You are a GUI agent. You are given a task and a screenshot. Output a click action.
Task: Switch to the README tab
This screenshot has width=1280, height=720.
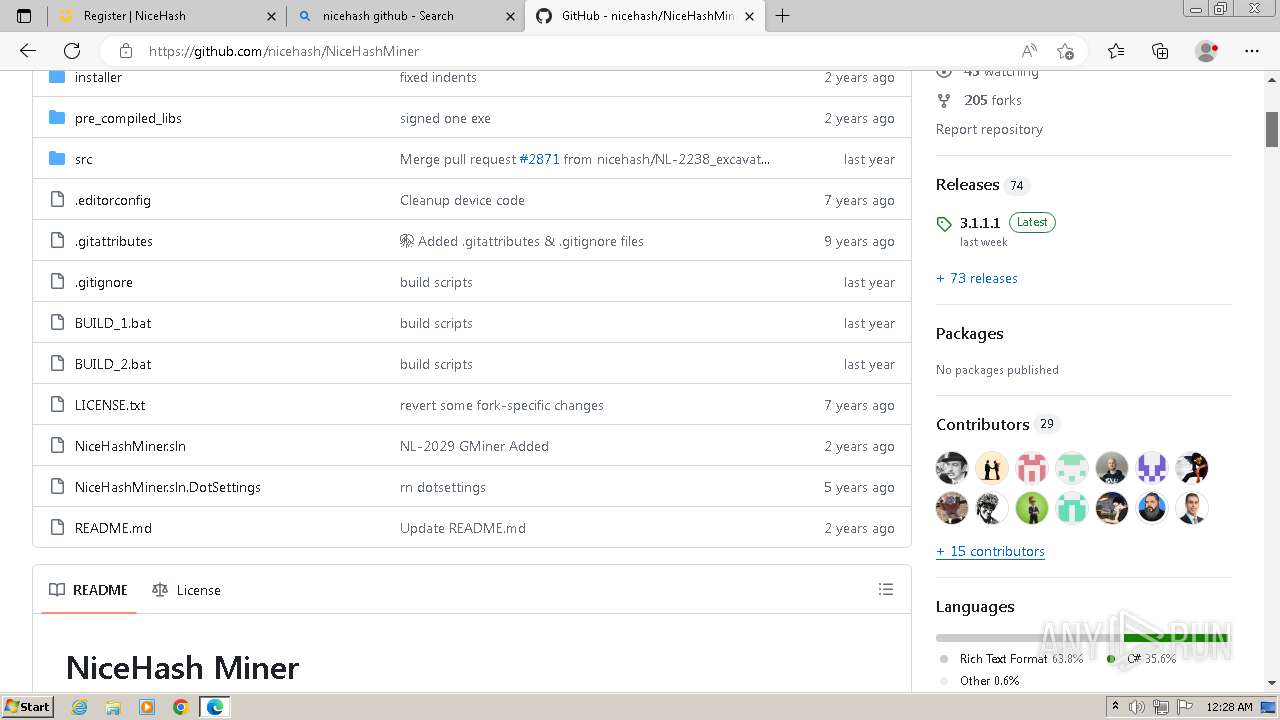[89, 590]
